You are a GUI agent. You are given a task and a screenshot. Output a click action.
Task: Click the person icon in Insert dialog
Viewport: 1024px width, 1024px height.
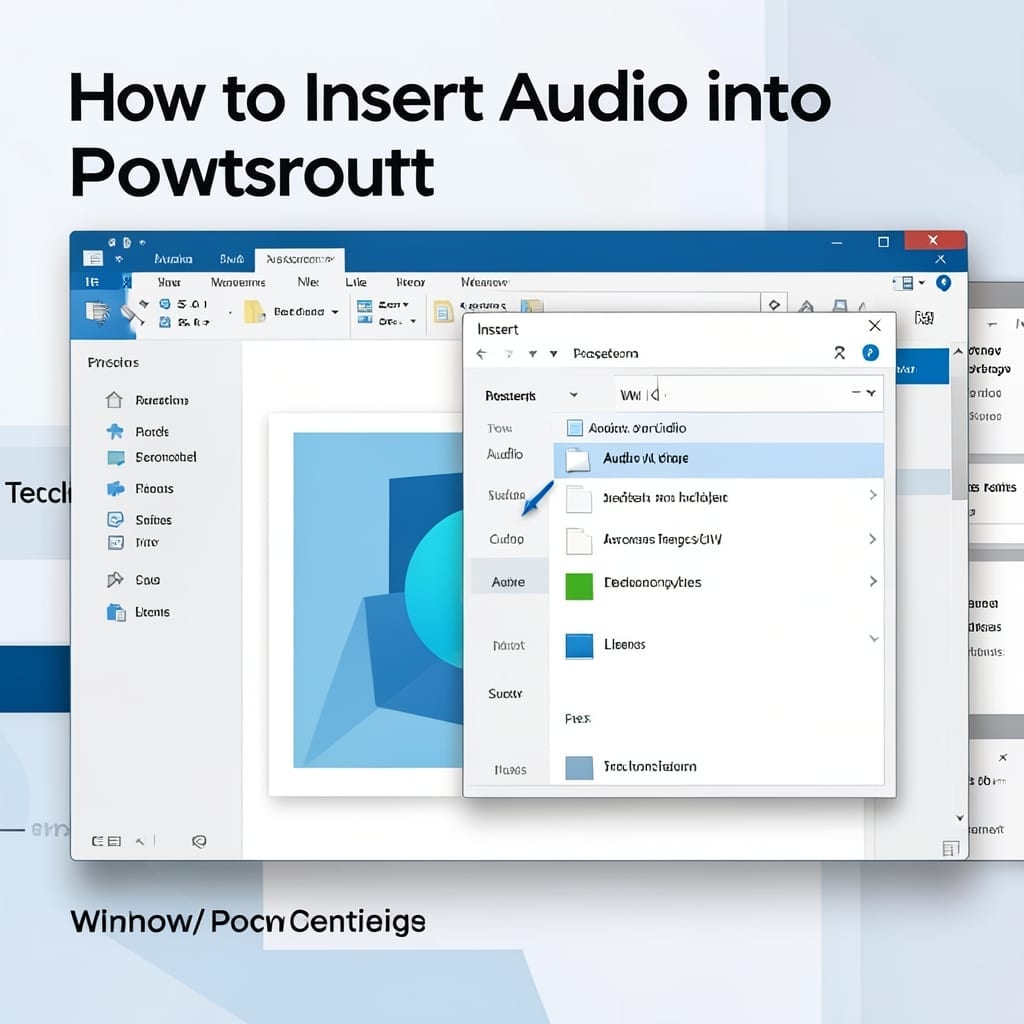[x=839, y=353]
